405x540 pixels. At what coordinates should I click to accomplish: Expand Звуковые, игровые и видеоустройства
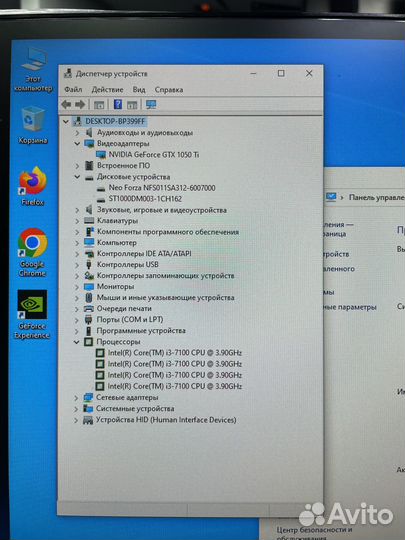[x=77, y=210]
